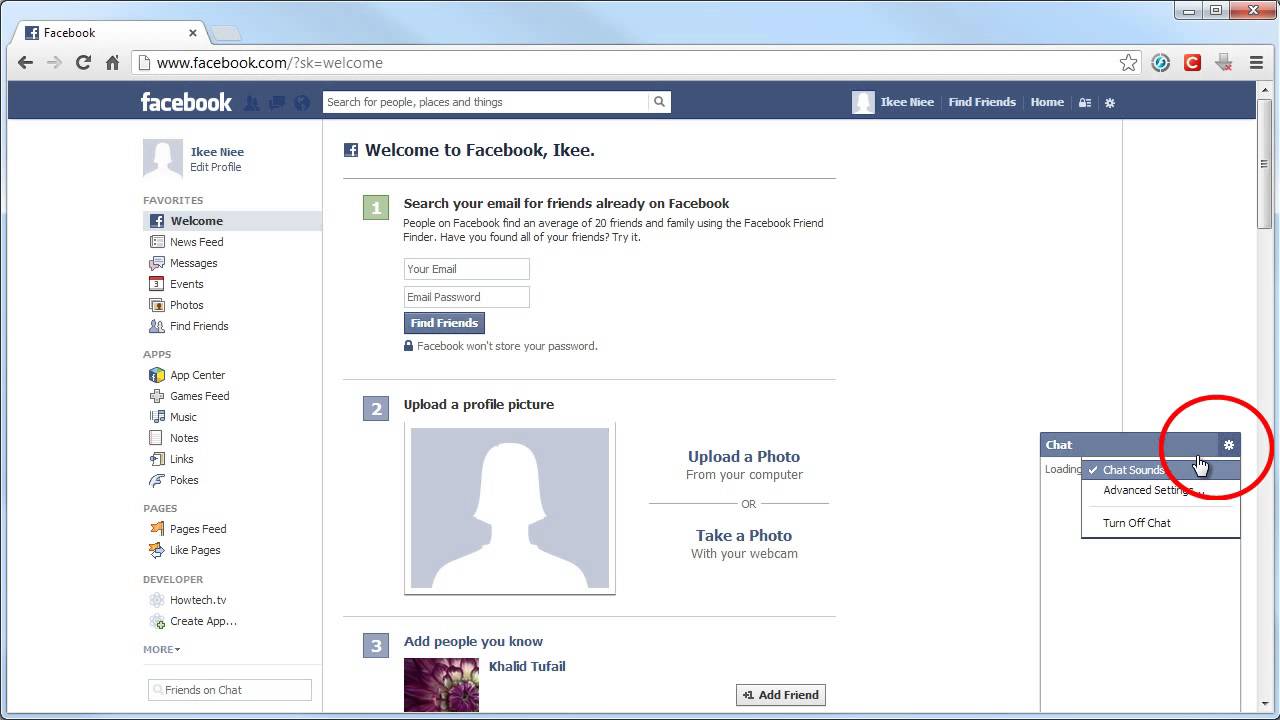The image size is (1280, 720).
Task: Open Photos in sidebar
Action: (186, 305)
